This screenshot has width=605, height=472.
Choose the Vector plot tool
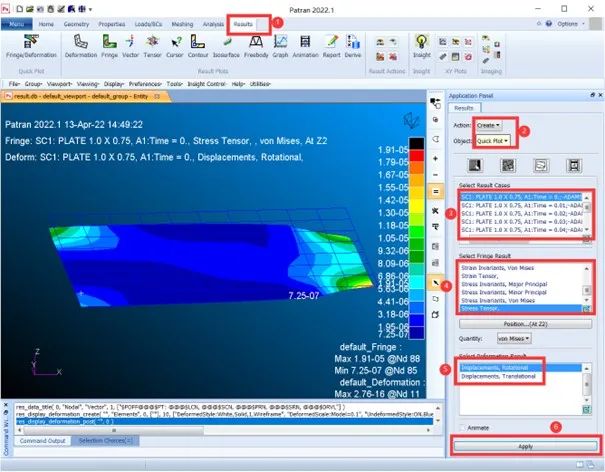130,47
